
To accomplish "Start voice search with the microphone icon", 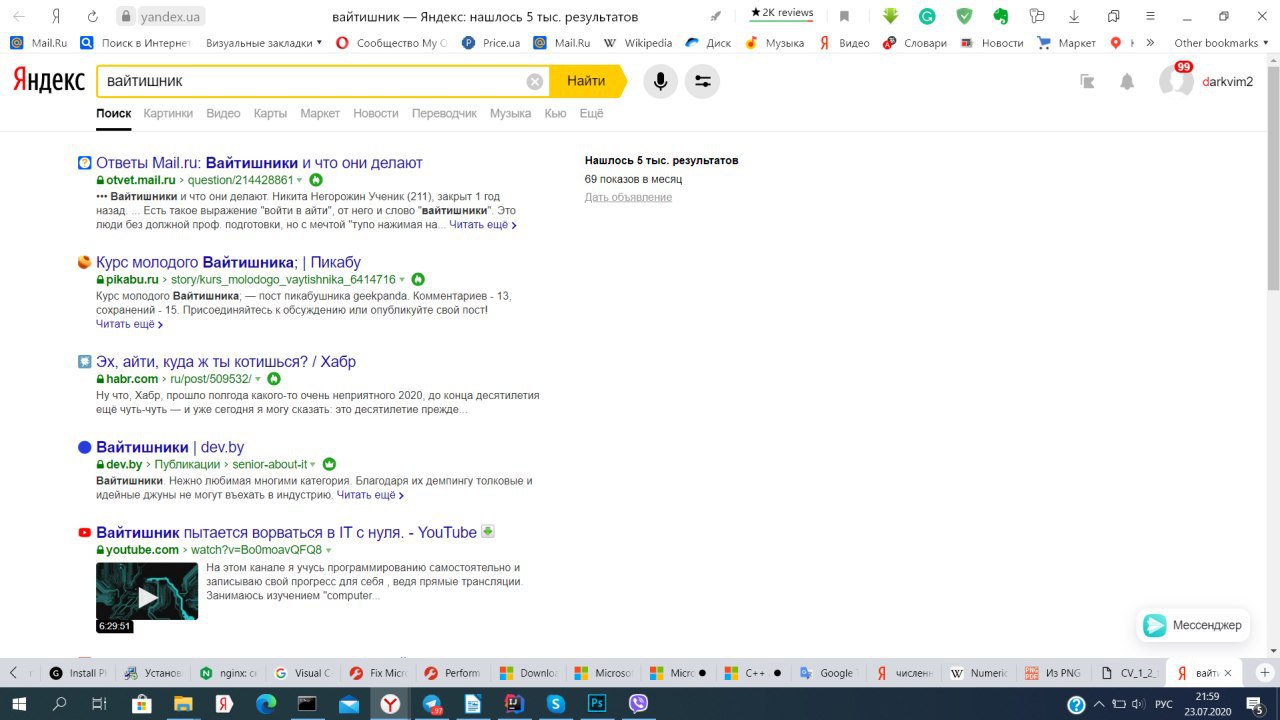I will (660, 81).
